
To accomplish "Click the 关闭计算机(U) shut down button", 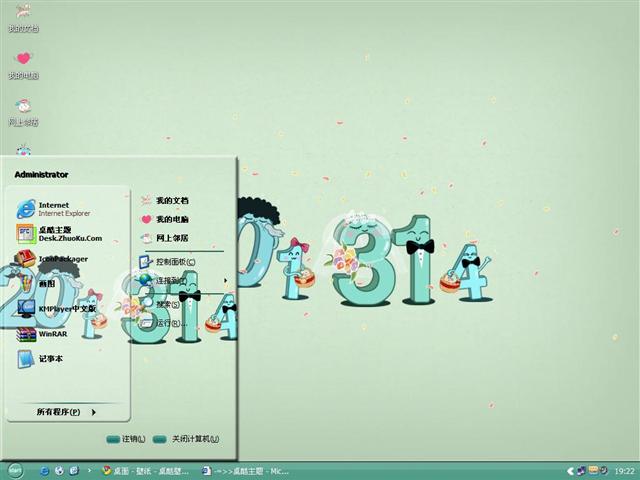I will click(186, 439).
